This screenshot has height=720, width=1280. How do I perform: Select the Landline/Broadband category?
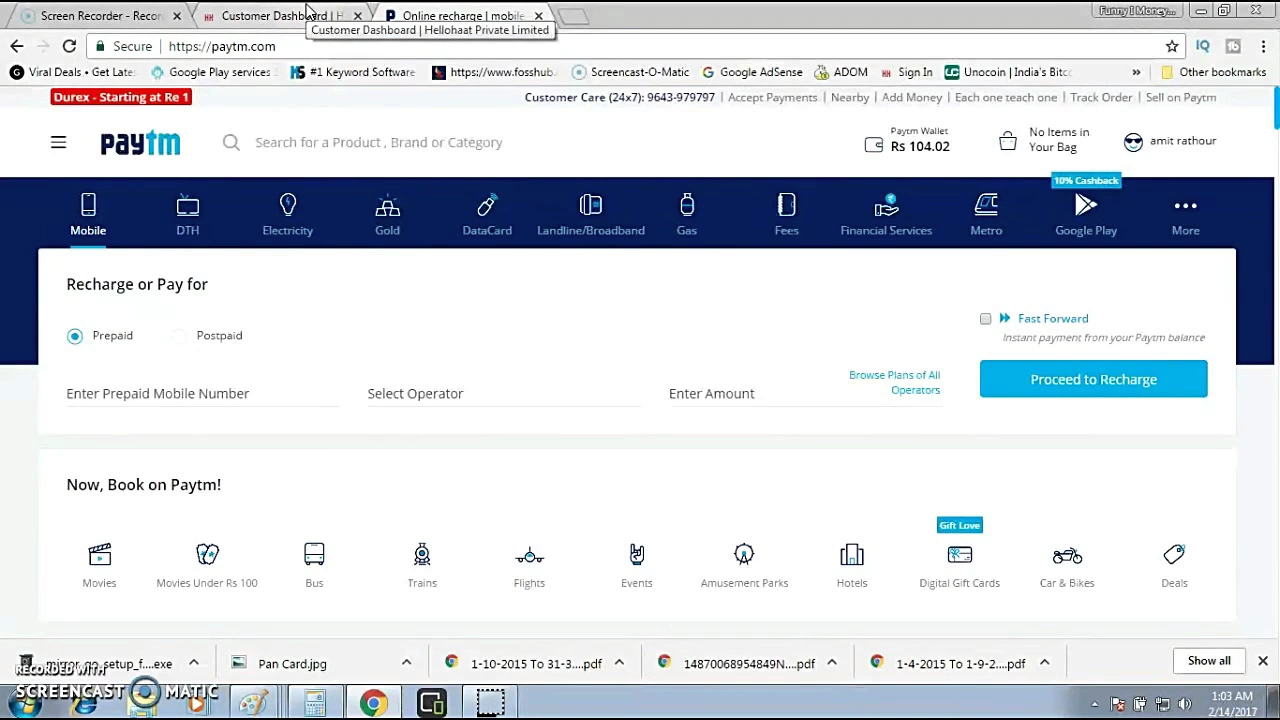(591, 214)
